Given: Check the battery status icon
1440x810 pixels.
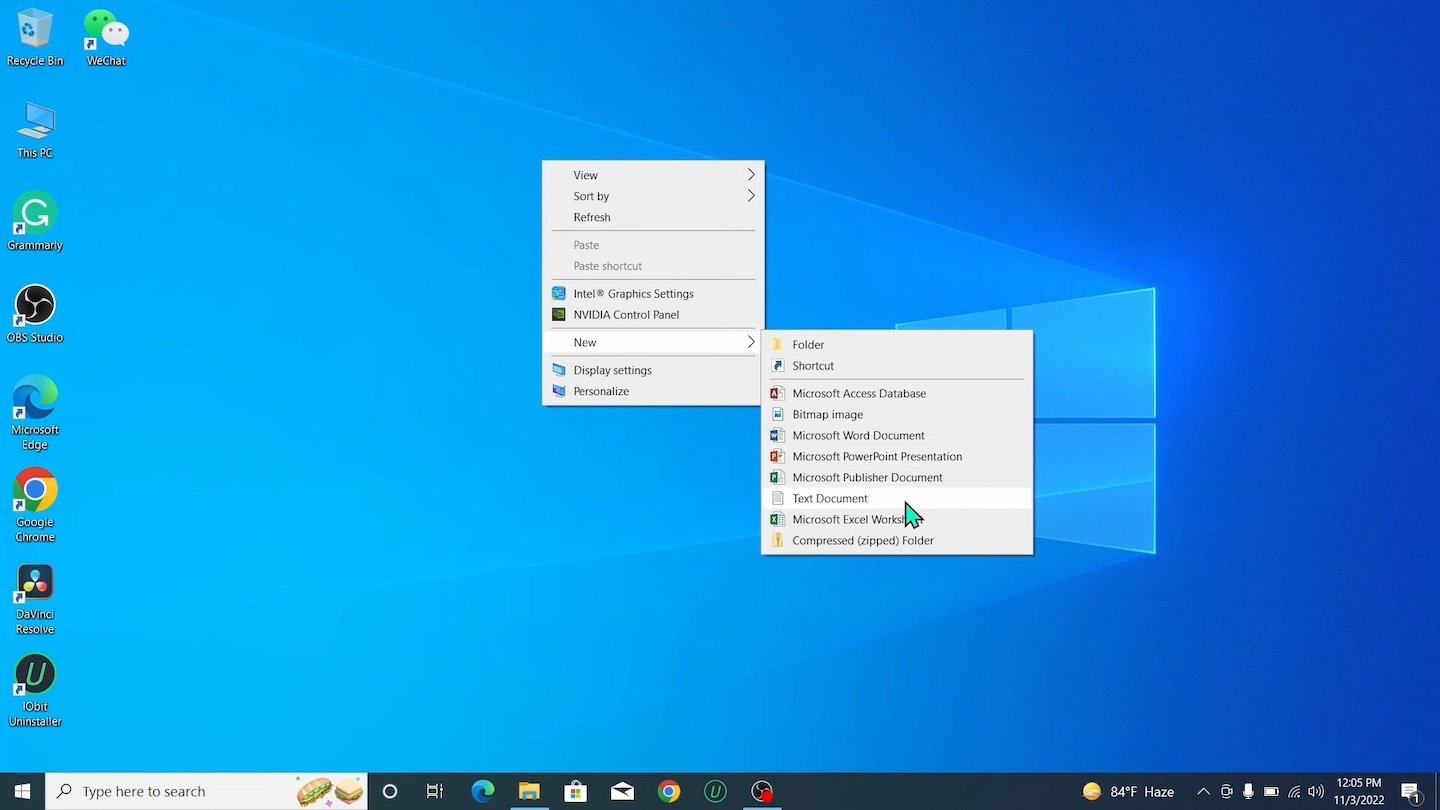Looking at the screenshot, I should [x=1272, y=791].
